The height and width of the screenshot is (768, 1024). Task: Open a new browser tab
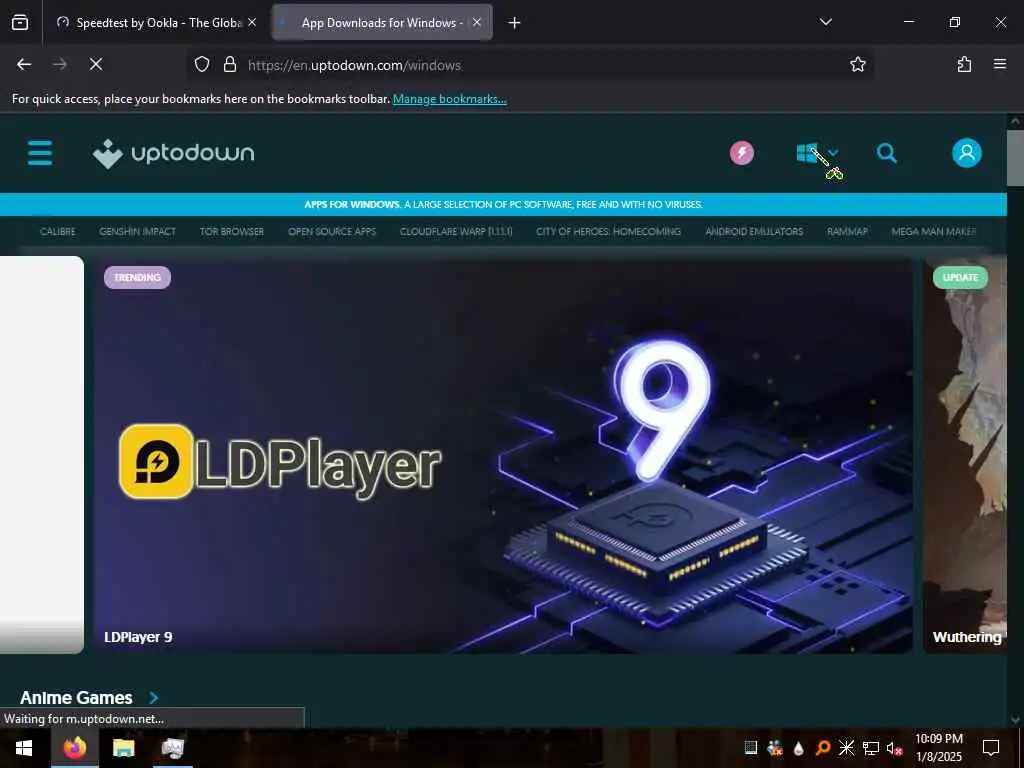[x=515, y=23]
